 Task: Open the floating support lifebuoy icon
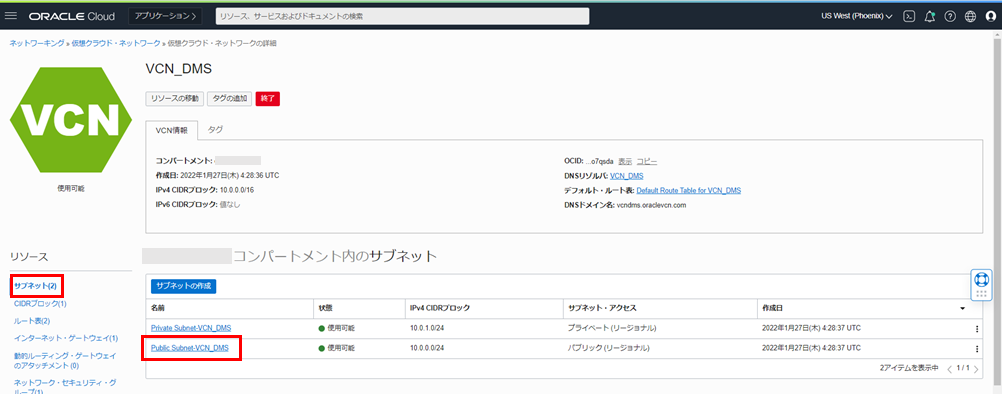click(981, 279)
